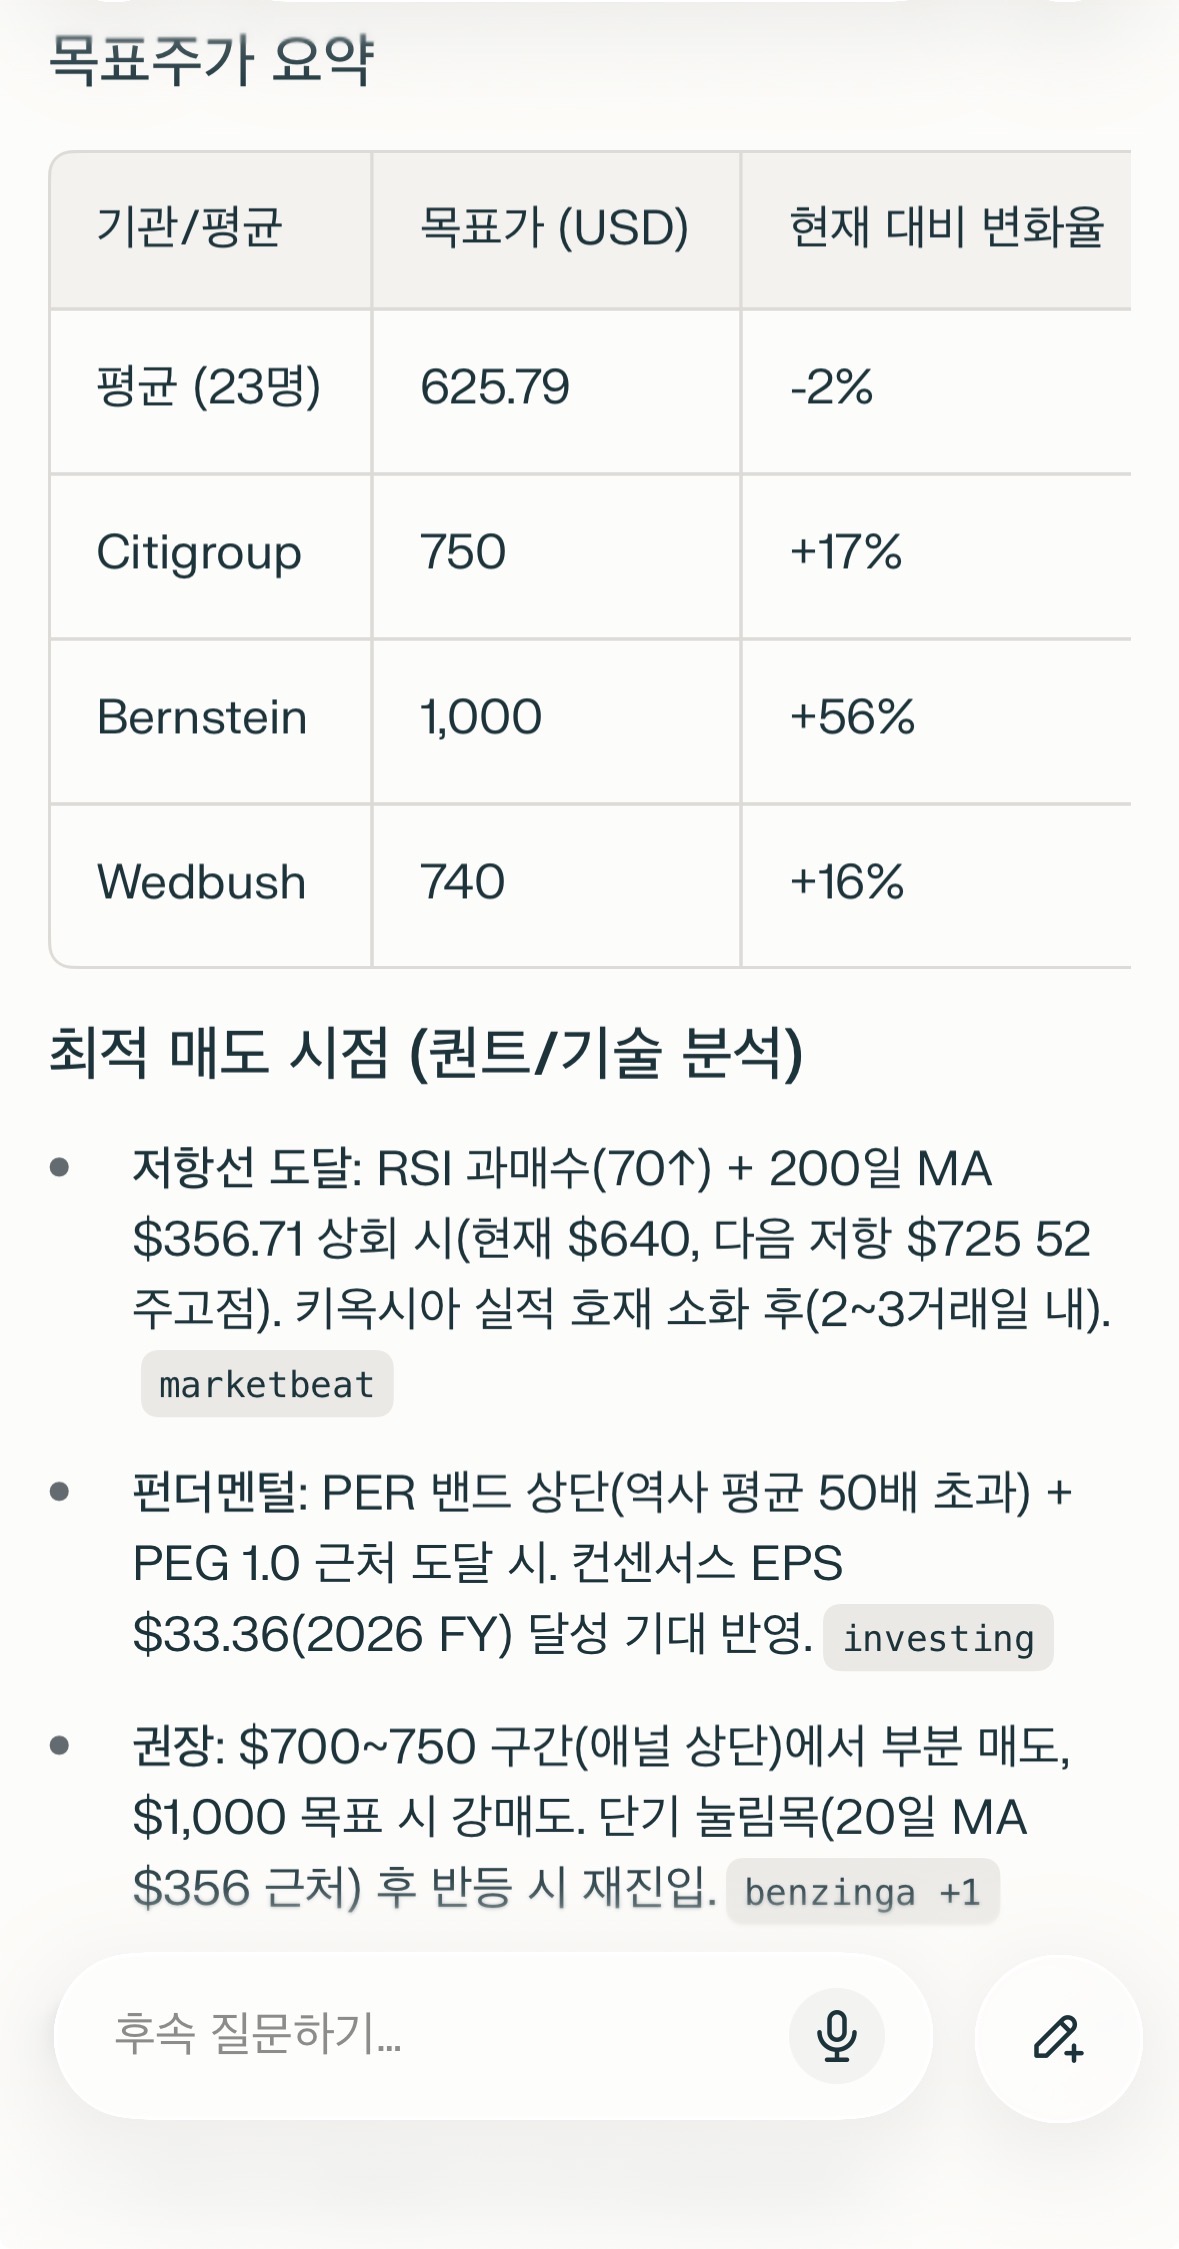This screenshot has height=2249, width=1179.
Task: Click the 740 target price table cell
Action: coord(463,883)
